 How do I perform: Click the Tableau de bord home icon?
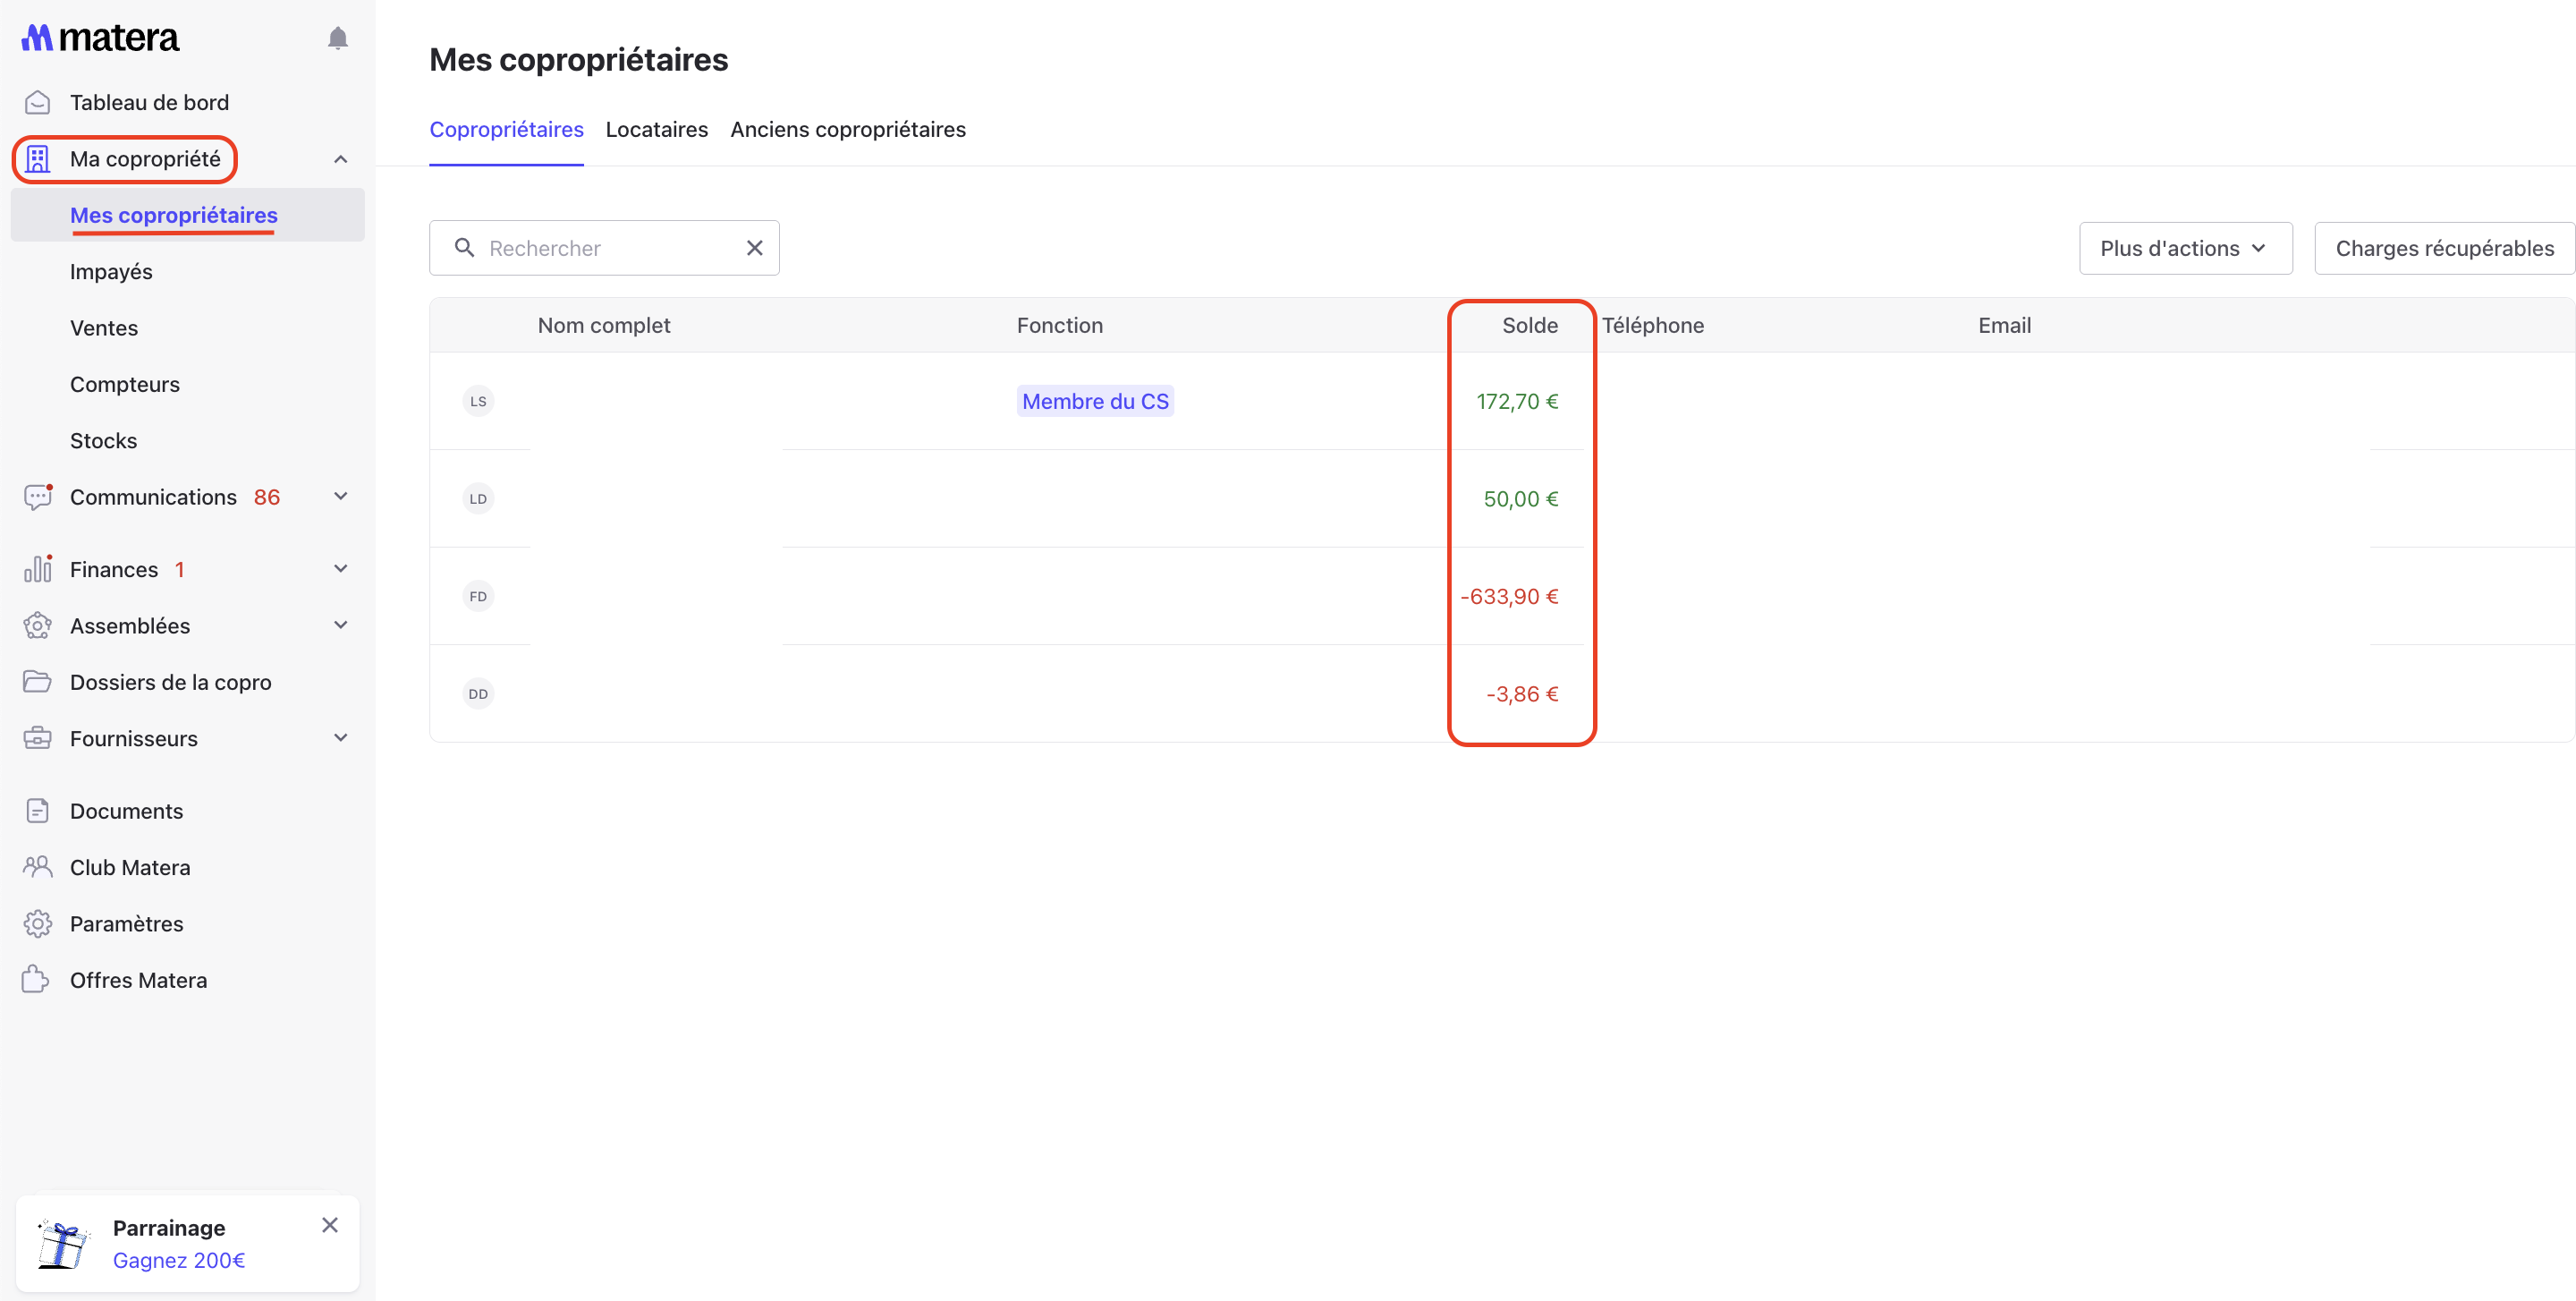click(37, 102)
